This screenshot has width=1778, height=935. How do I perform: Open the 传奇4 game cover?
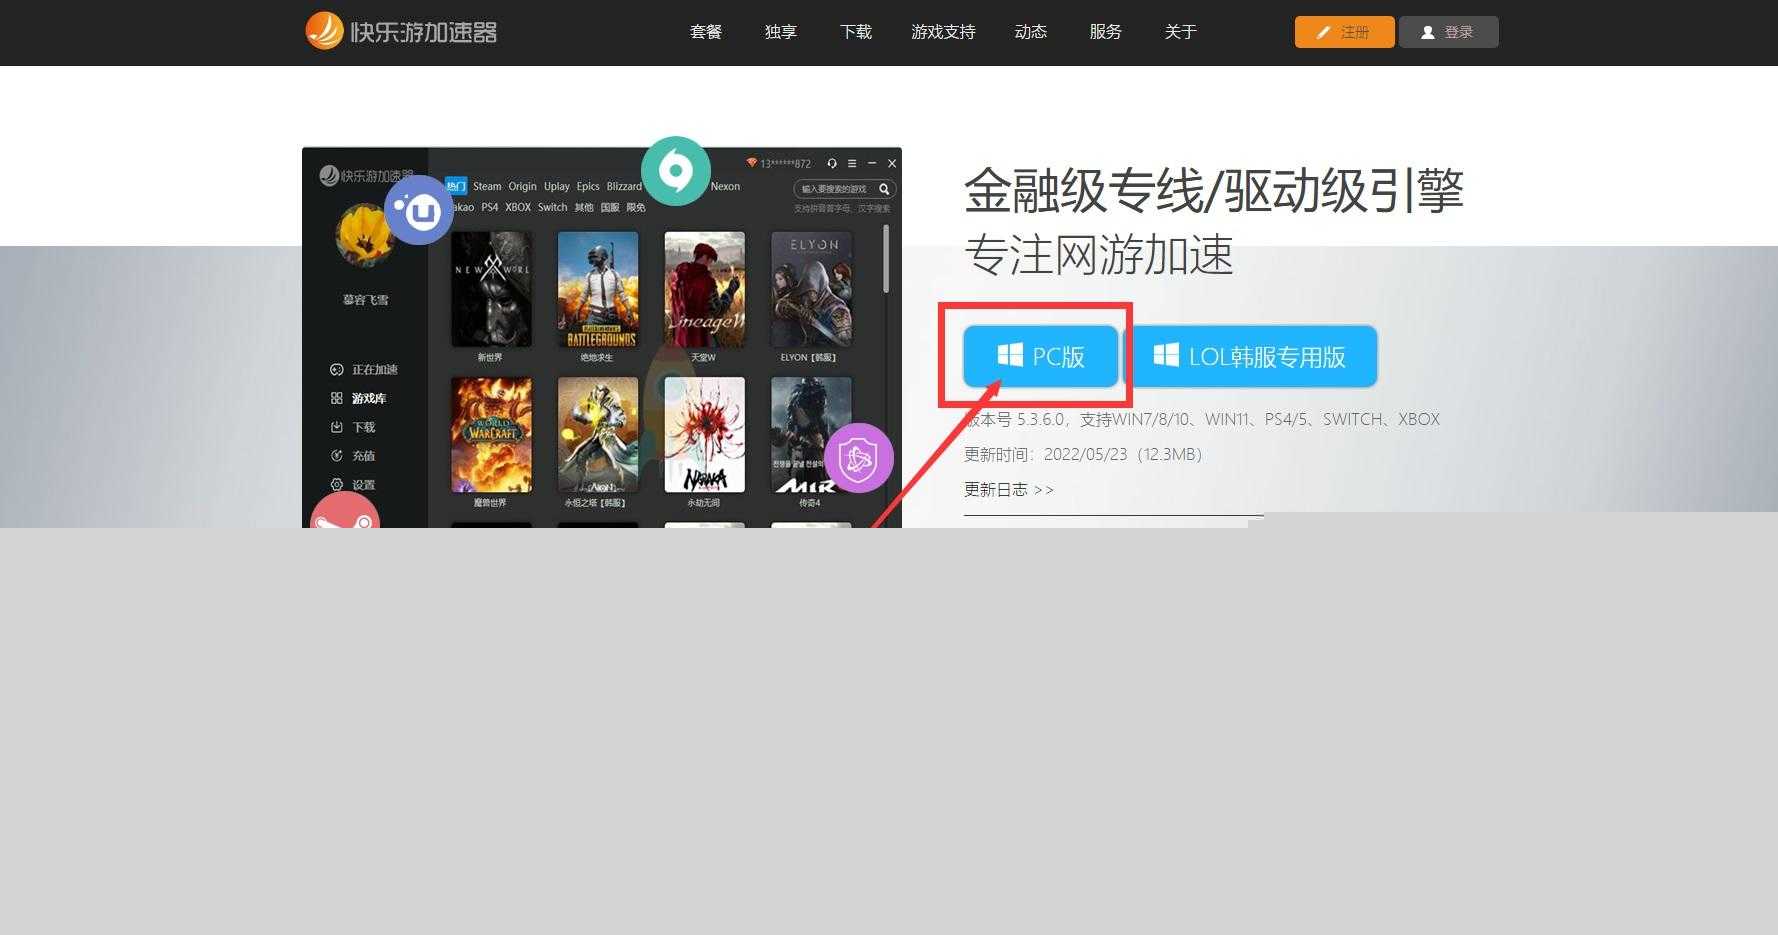pyautogui.click(x=812, y=435)
